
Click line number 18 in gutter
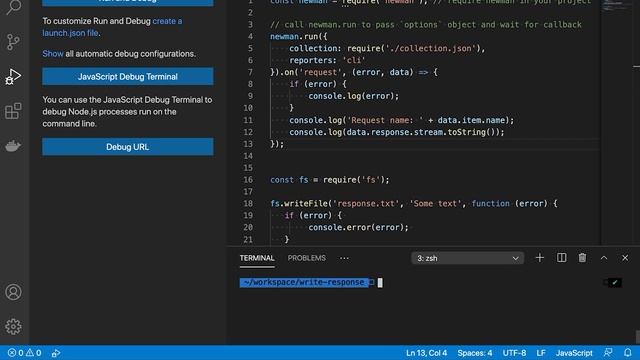coord(248,203)
